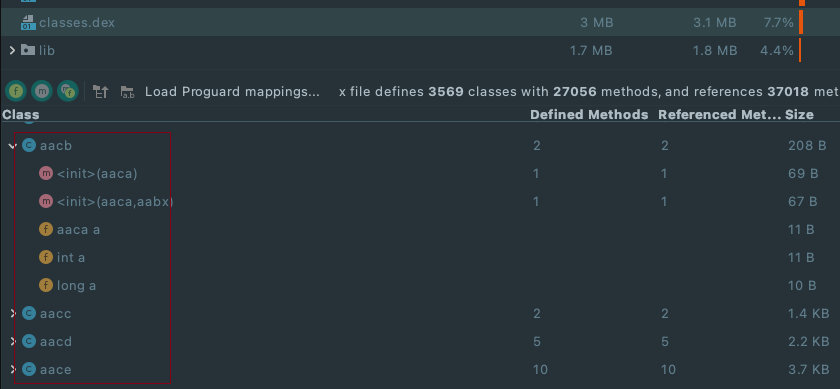
Task: Toggle the show fields filter icon
Action: (16, 91)
